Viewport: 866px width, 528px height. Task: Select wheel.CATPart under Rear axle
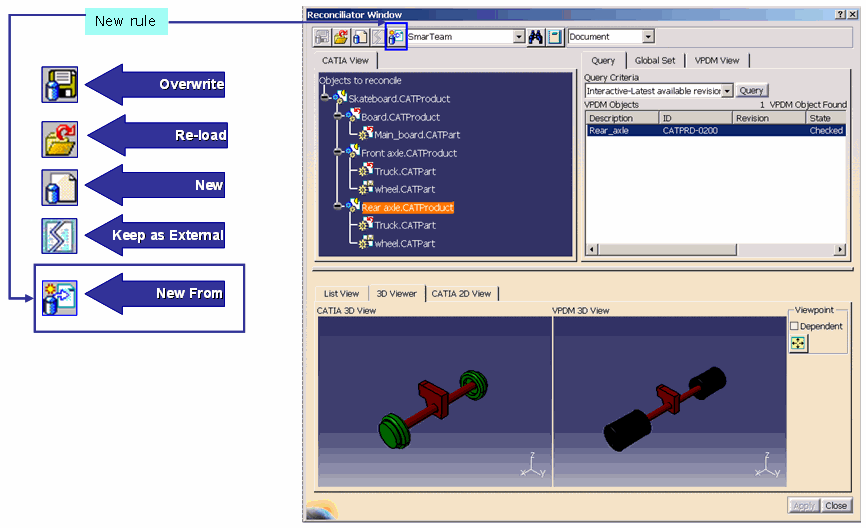tap(405, 243)
